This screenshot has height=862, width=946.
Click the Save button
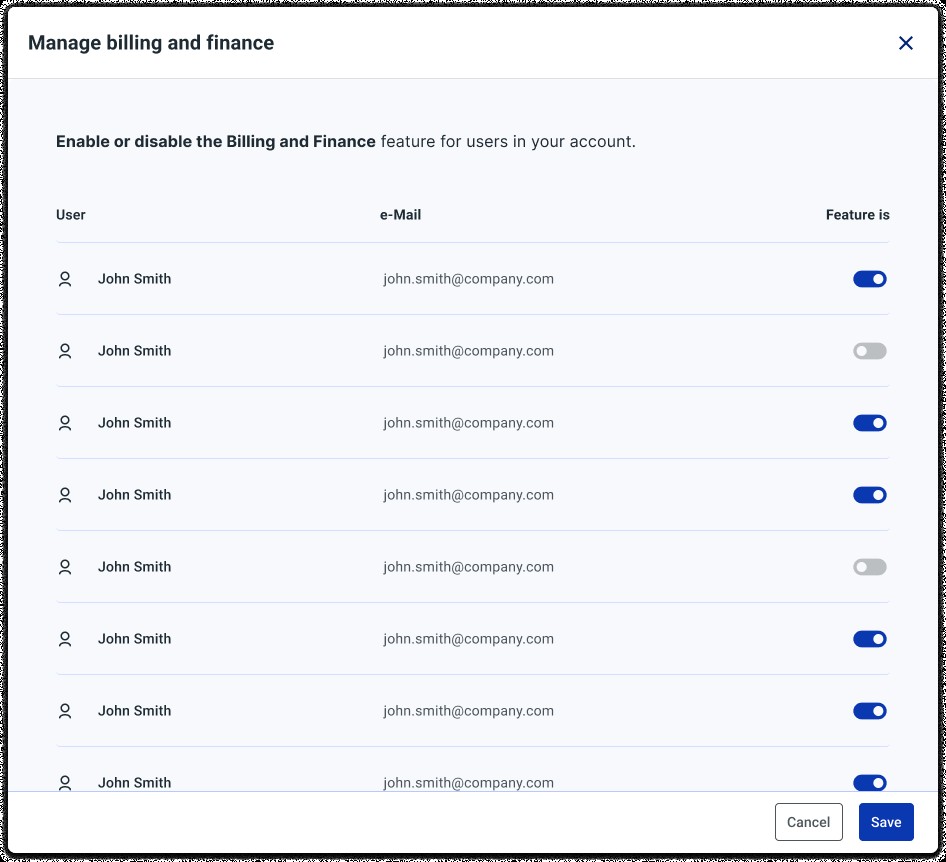pos(886,822)
